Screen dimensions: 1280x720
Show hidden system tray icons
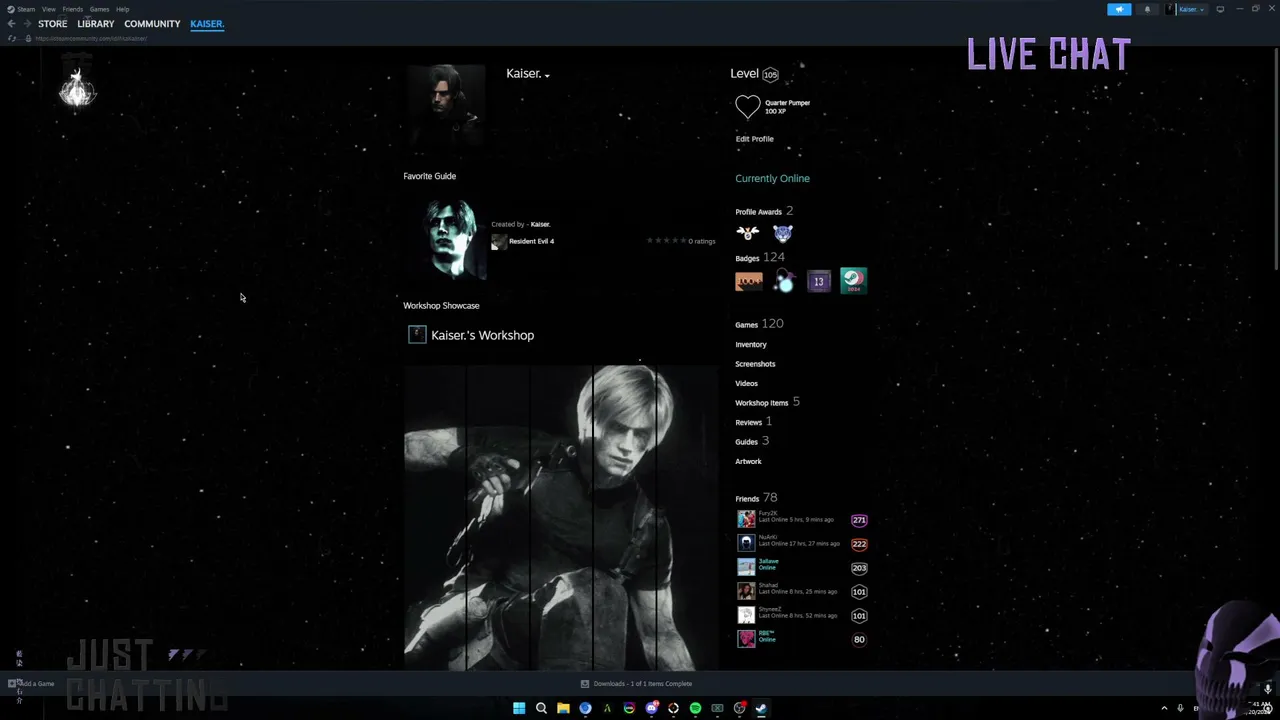point(1164,708)
